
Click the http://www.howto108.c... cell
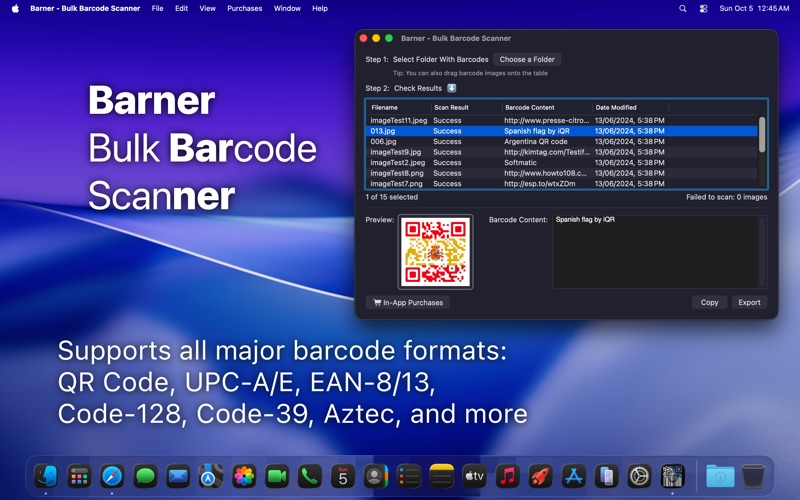coord(545,173)
